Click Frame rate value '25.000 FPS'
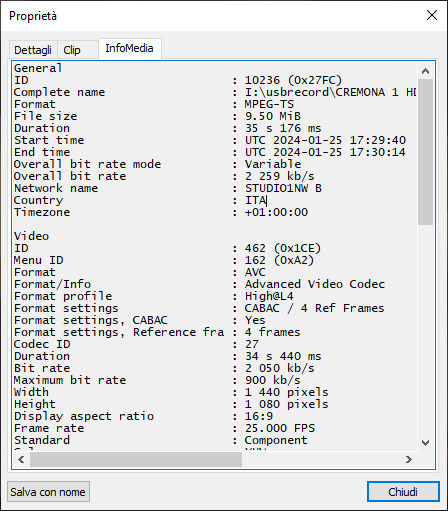Image resolution: width=448 pixels, height=511 pixels. click(x=280, y=428)
